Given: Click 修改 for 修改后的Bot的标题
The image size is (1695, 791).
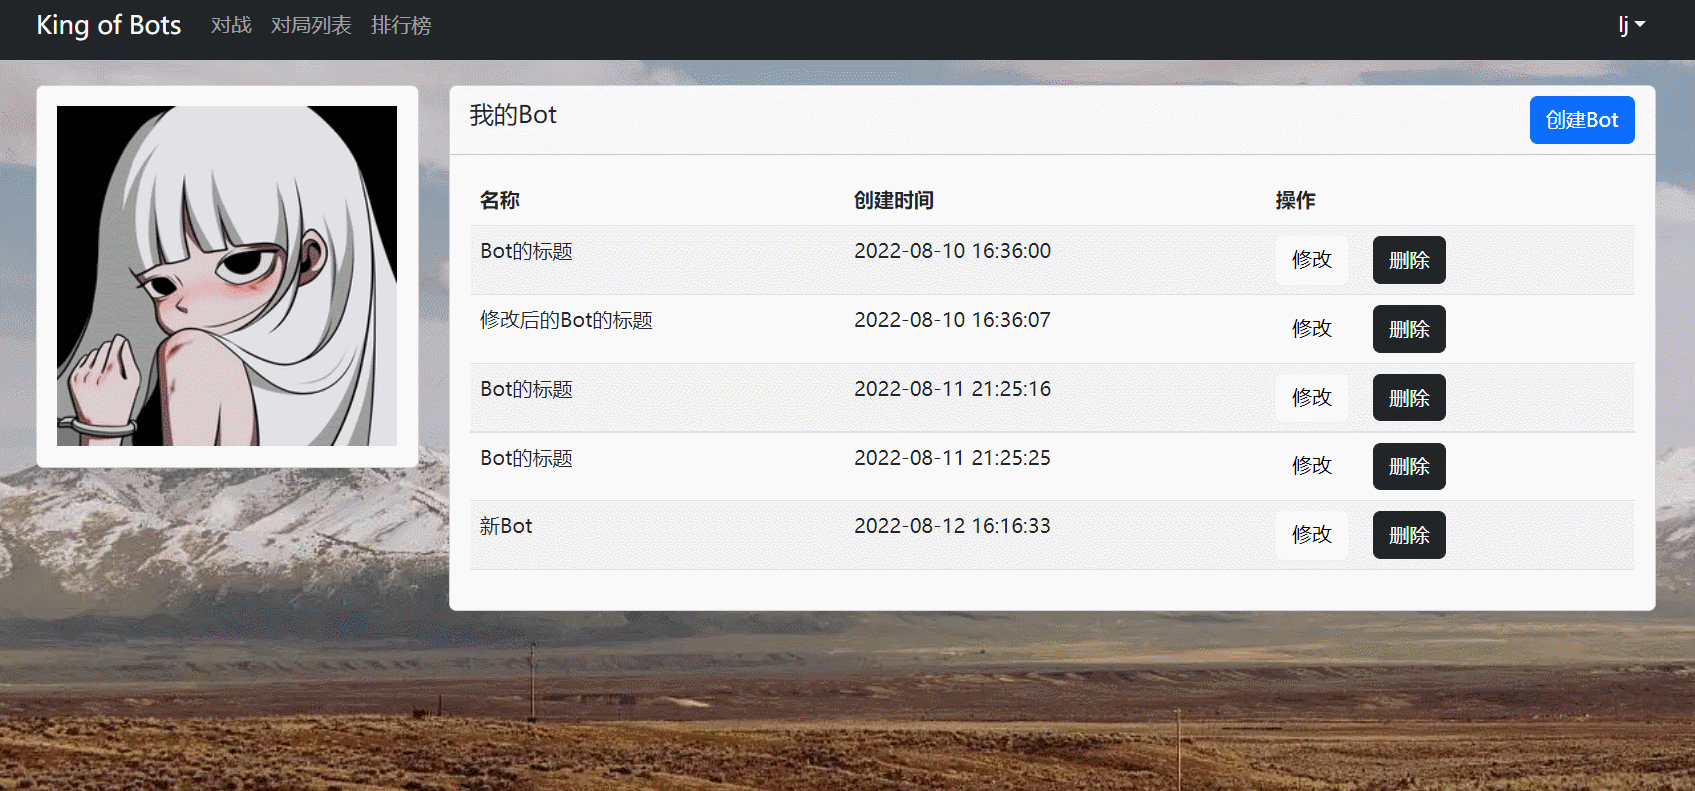Looking at the screenshot, I should pos(1312,329).
